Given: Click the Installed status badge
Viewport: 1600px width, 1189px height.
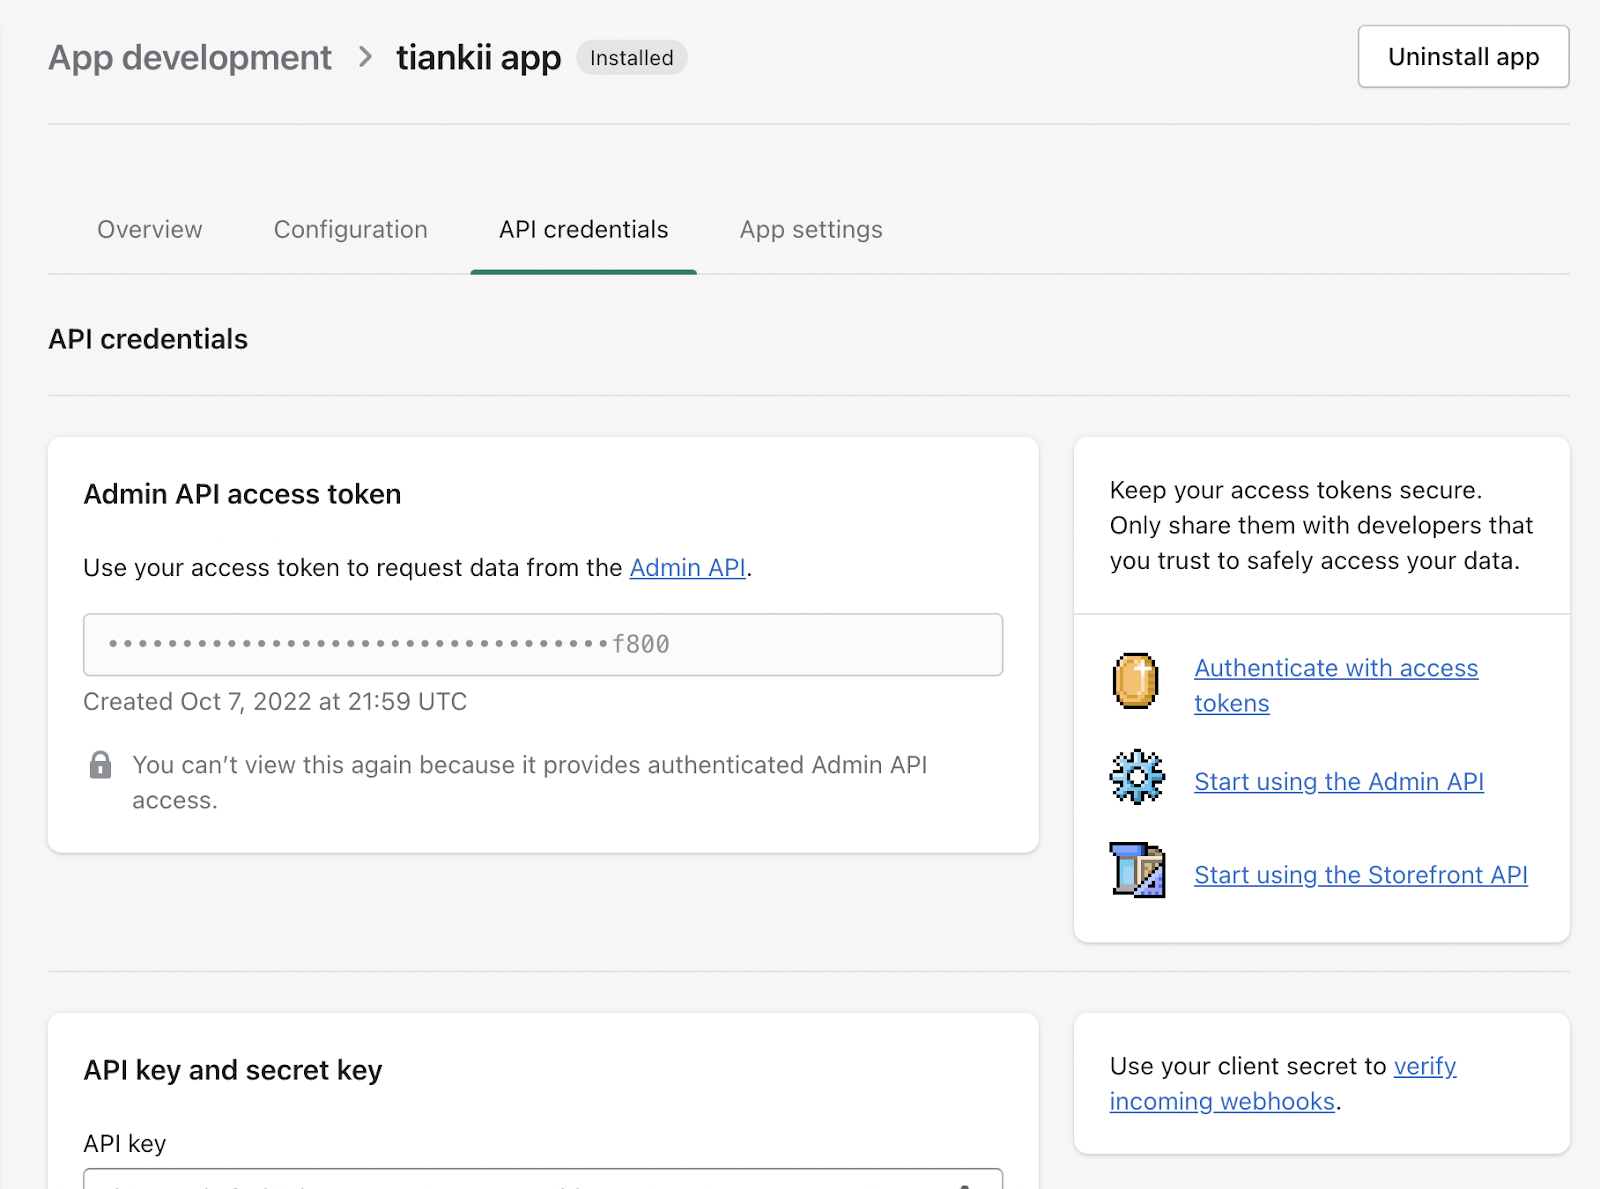Looking at the screenshot, I should tap(632, 58).
